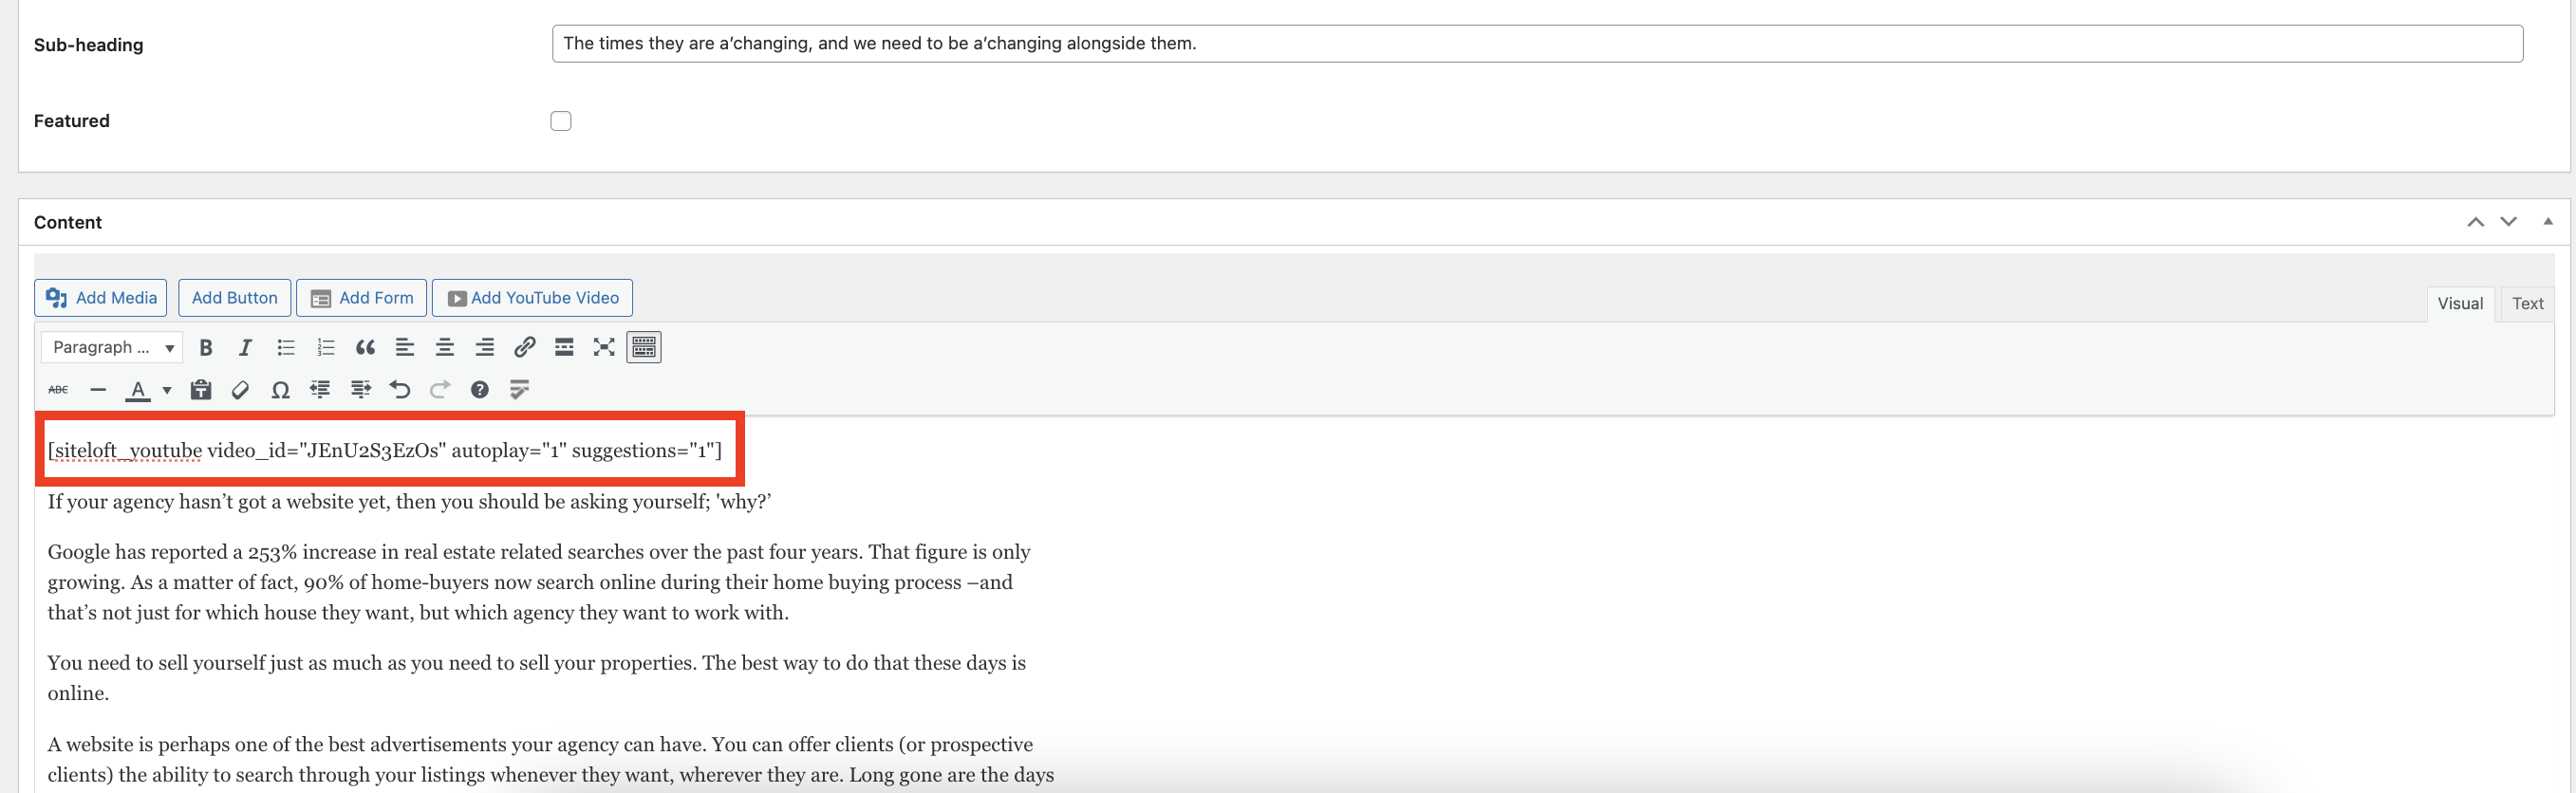
Task: Switch to the Text editor tab
Action: pos(2527,304)
